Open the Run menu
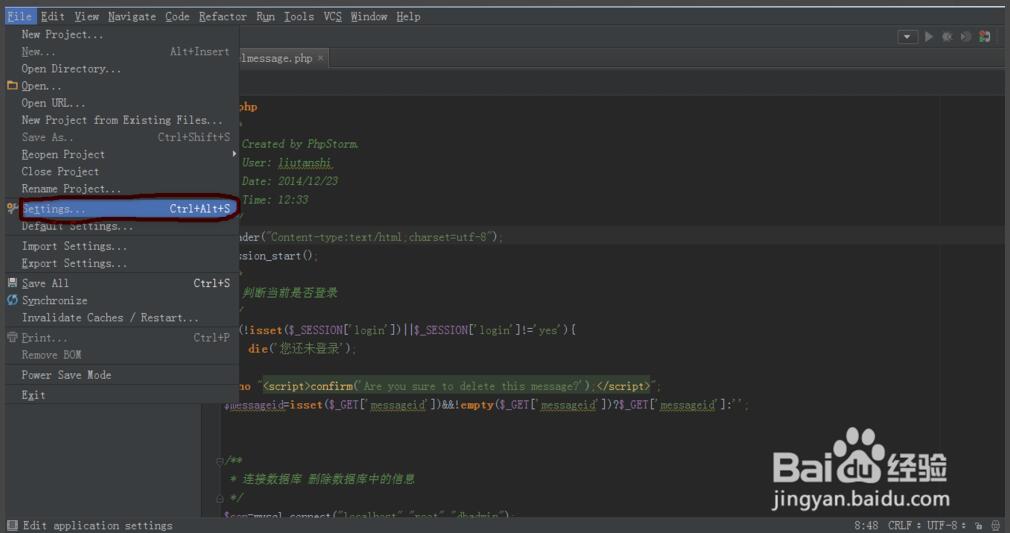 265,16
